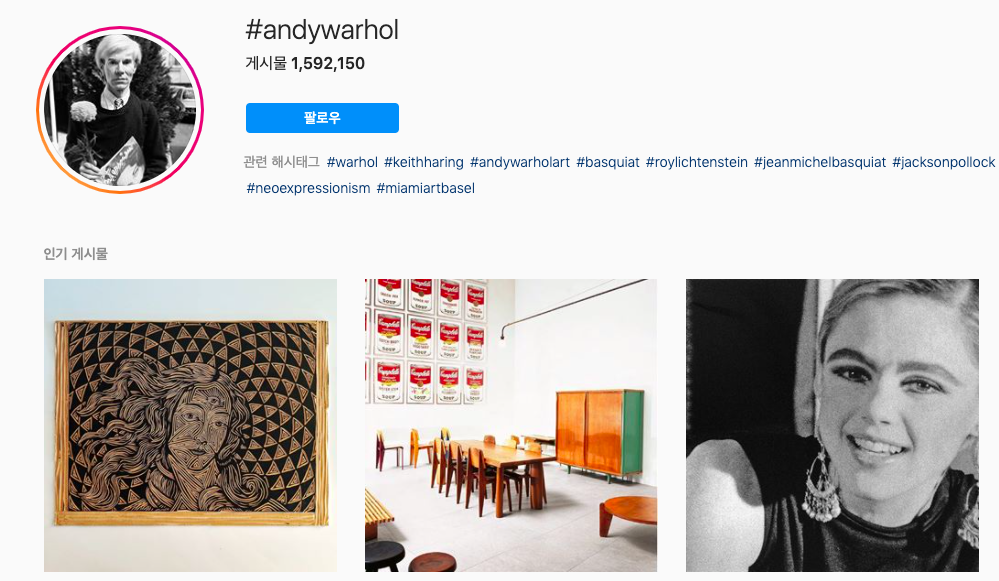Visit the #jeanmichelbasquiat hashtag
The image size is (999, 581).
pyautogui.click(x=820, y=162)
